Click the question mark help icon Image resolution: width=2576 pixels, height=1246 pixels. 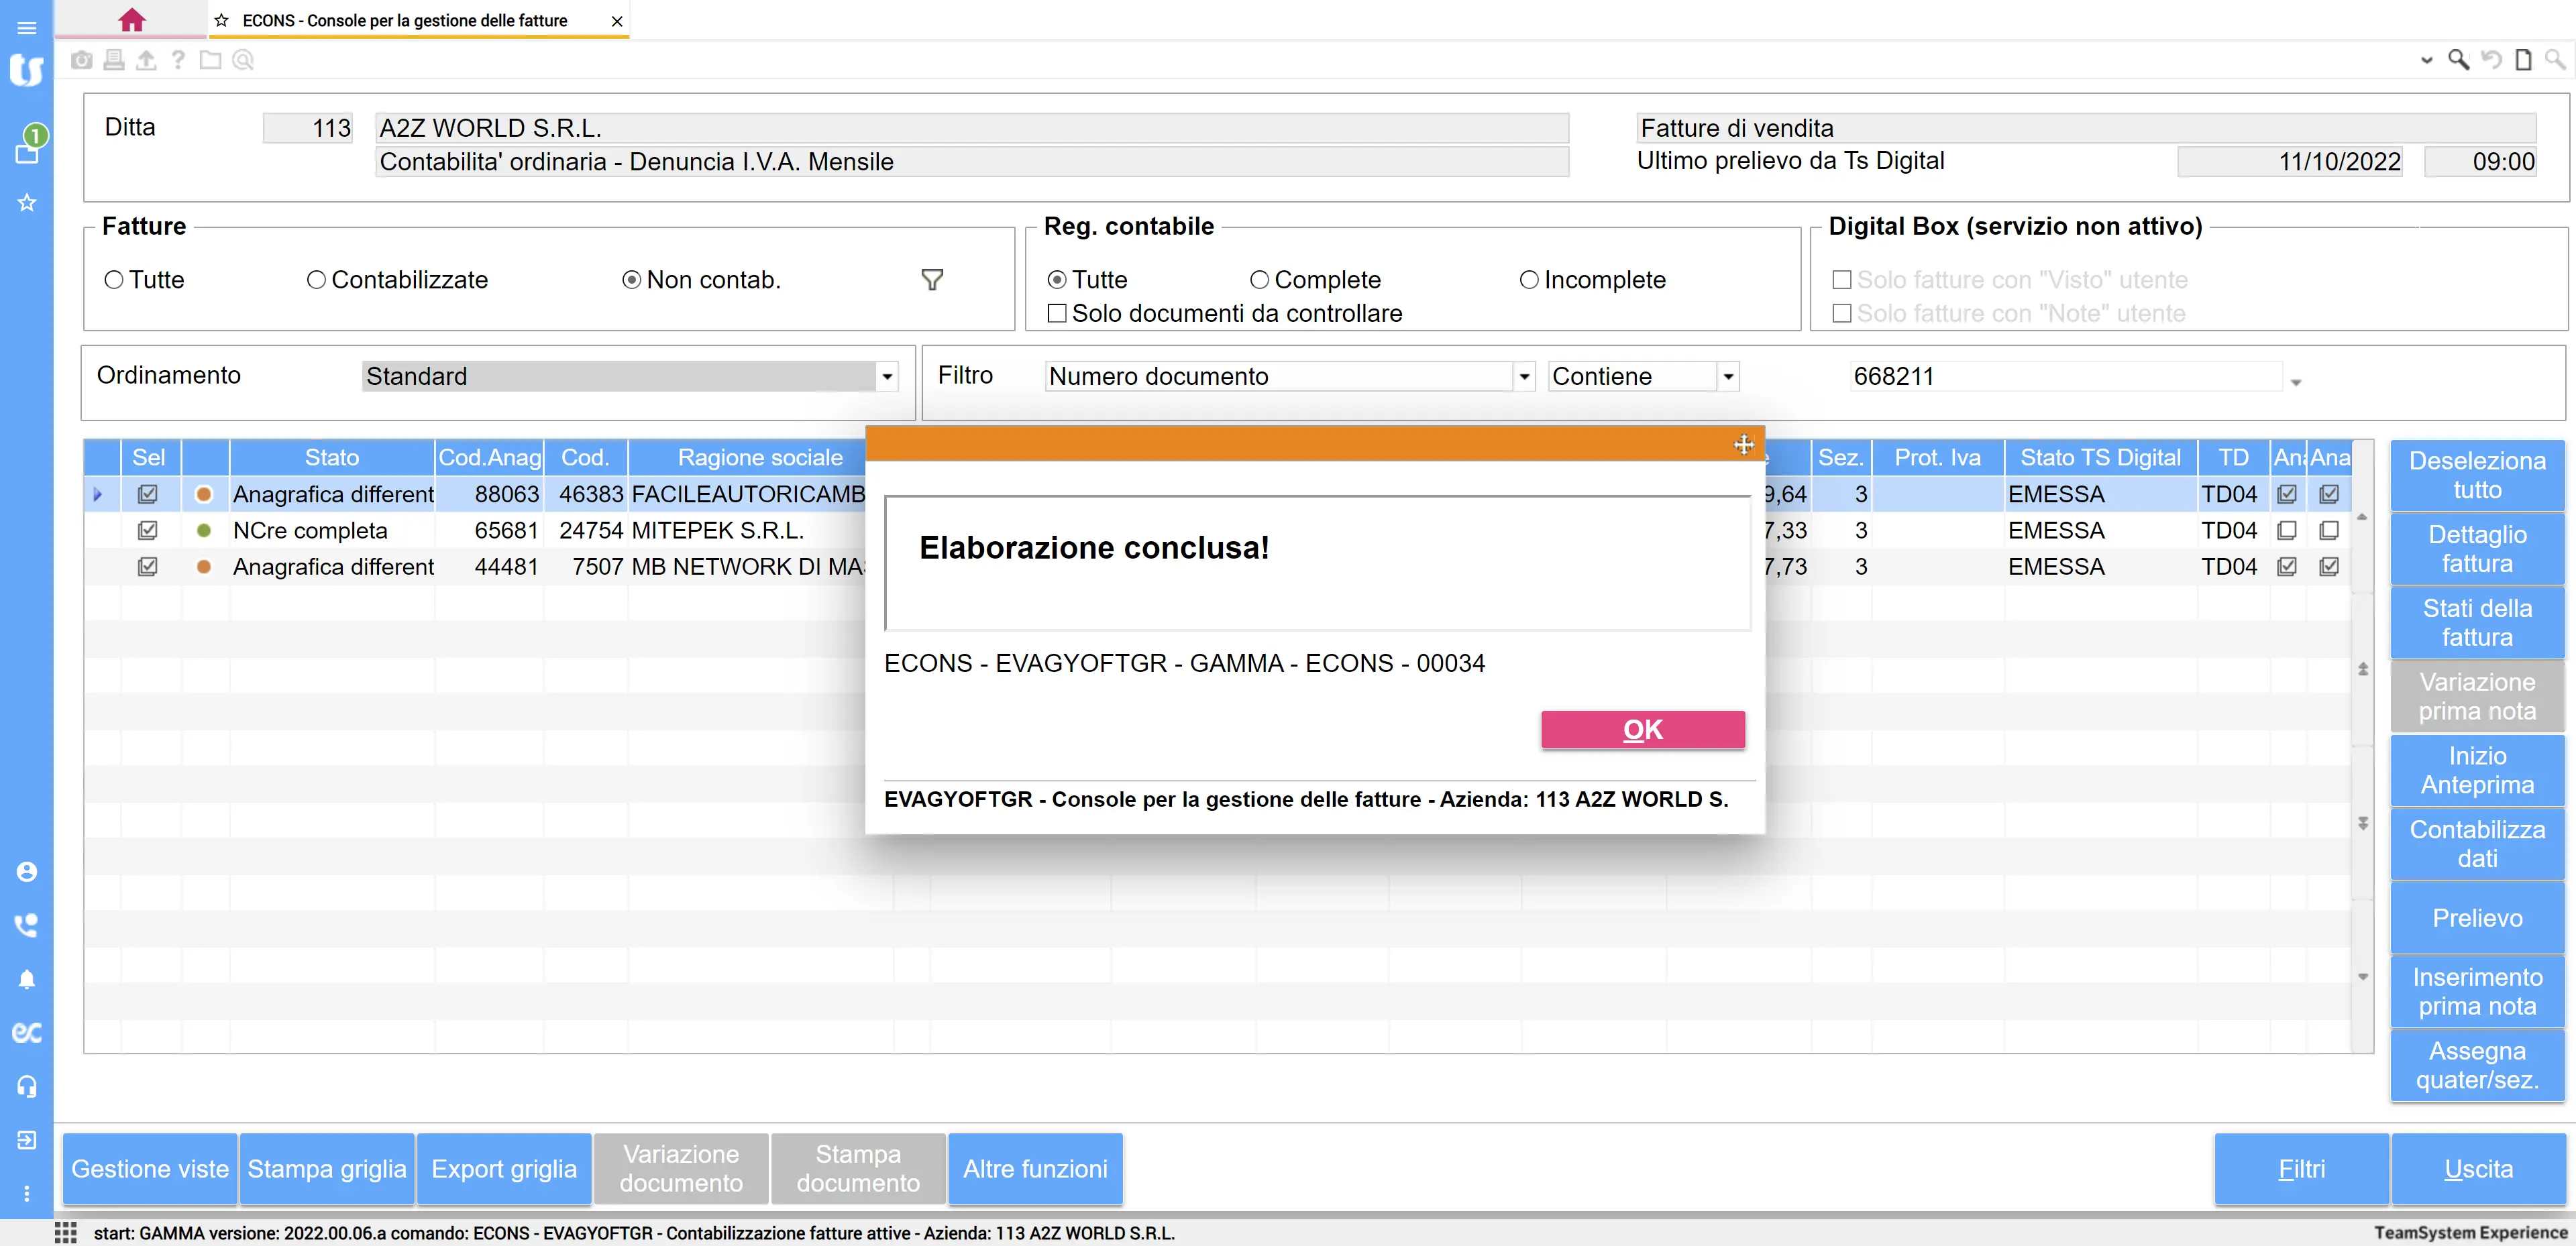(x=178, y=60)
